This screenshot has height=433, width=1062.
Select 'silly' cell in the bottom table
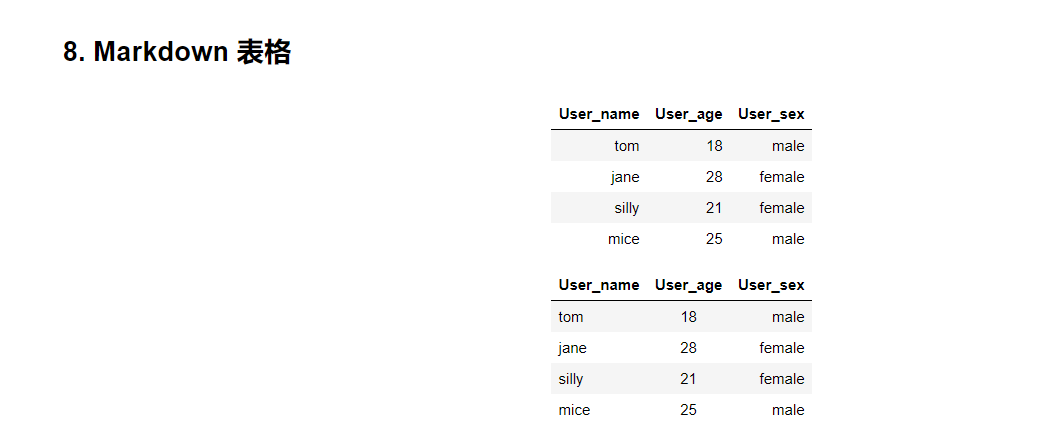click(x=571, y=379)
